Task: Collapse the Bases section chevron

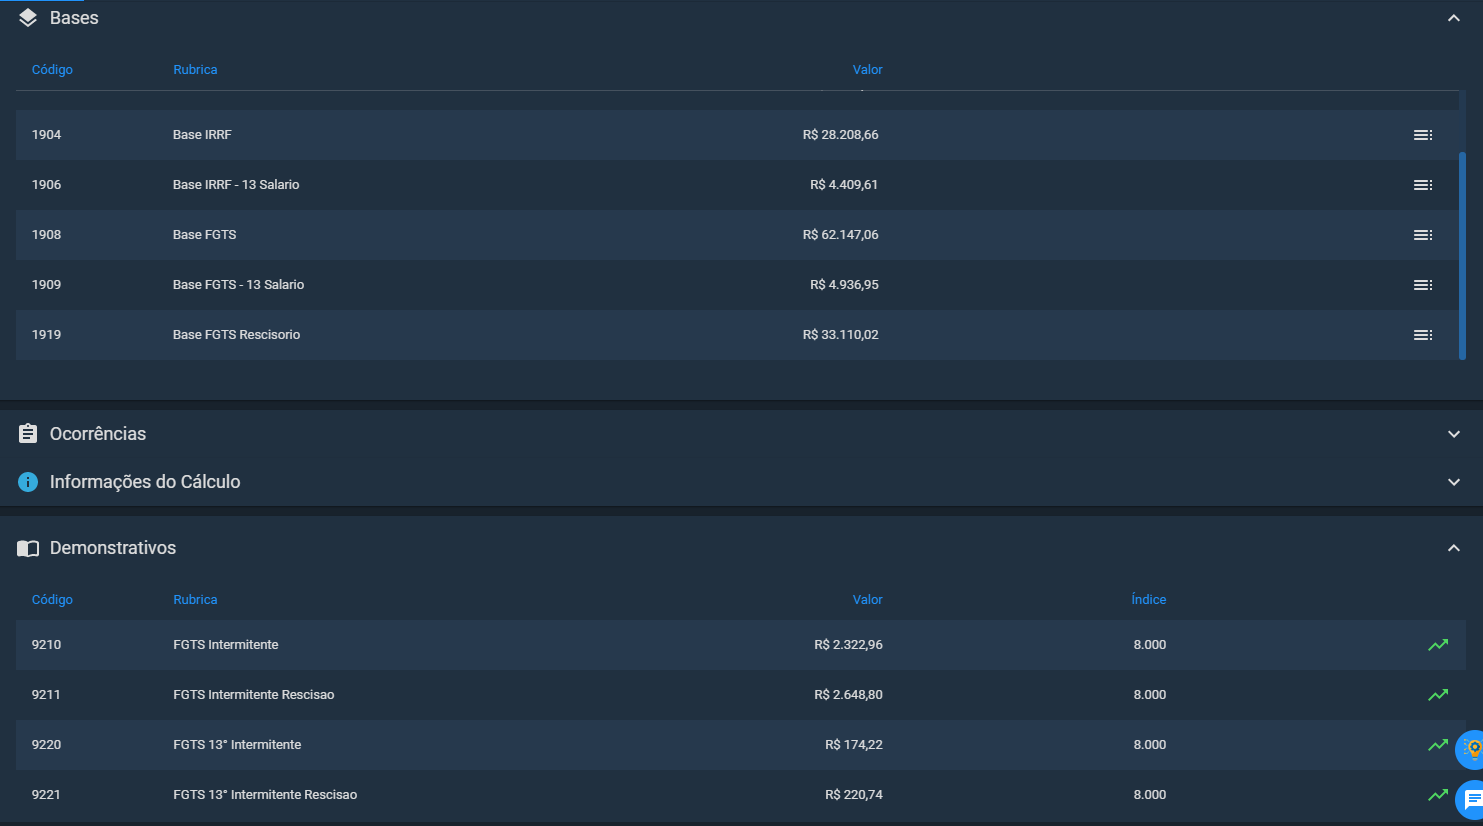Action: click(1454, 18)
